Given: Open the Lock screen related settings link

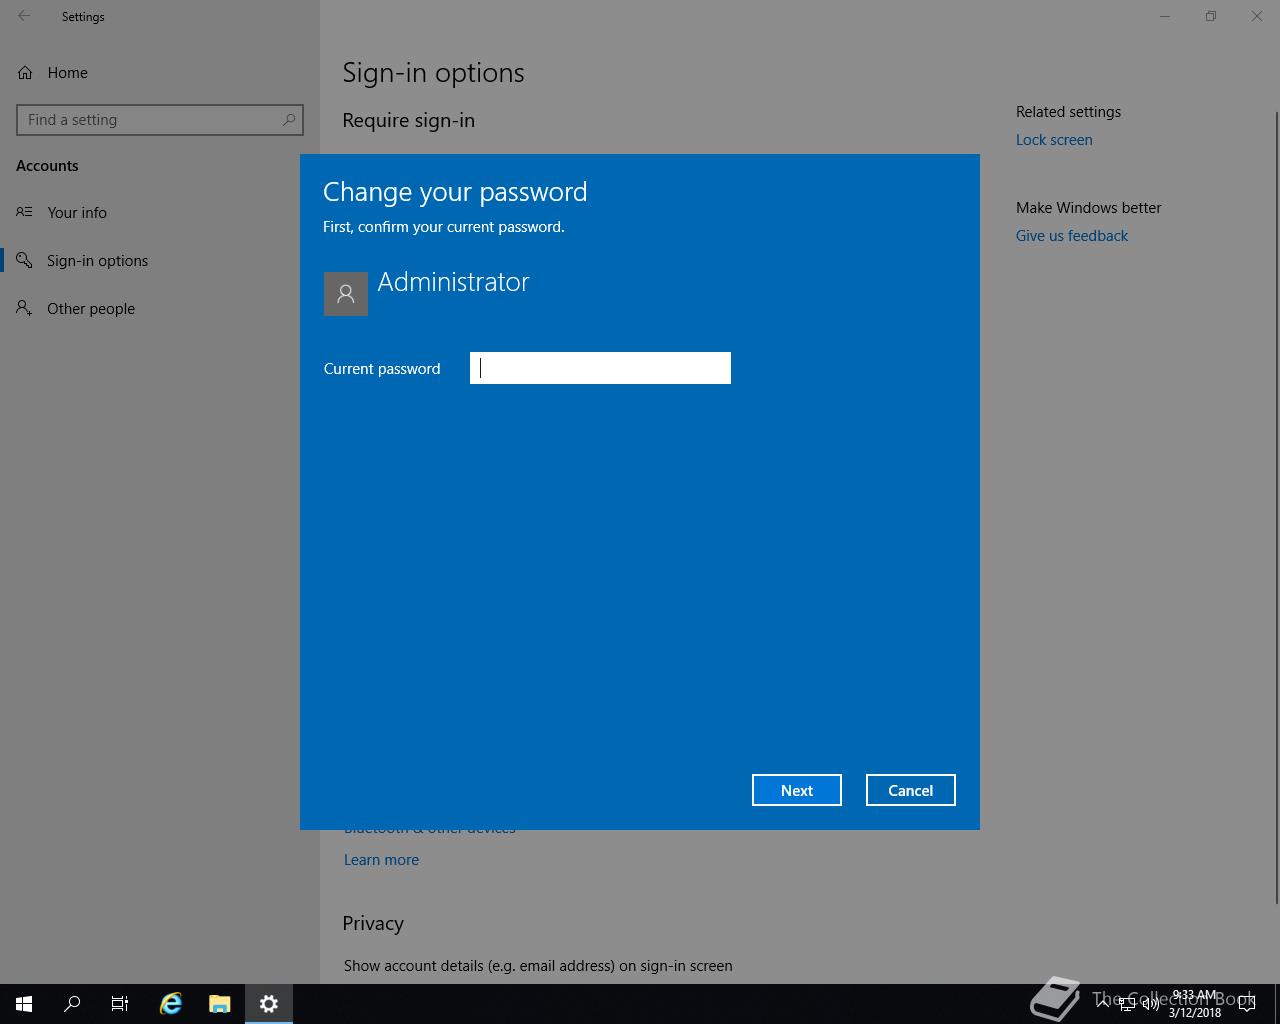Looking at the screenshot, I should pyautogui.click(x=1054, y=140).
